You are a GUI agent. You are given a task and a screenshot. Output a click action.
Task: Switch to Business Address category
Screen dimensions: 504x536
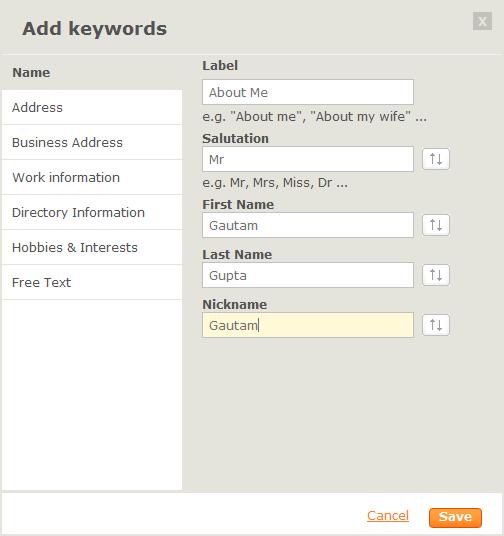[92, 142]
